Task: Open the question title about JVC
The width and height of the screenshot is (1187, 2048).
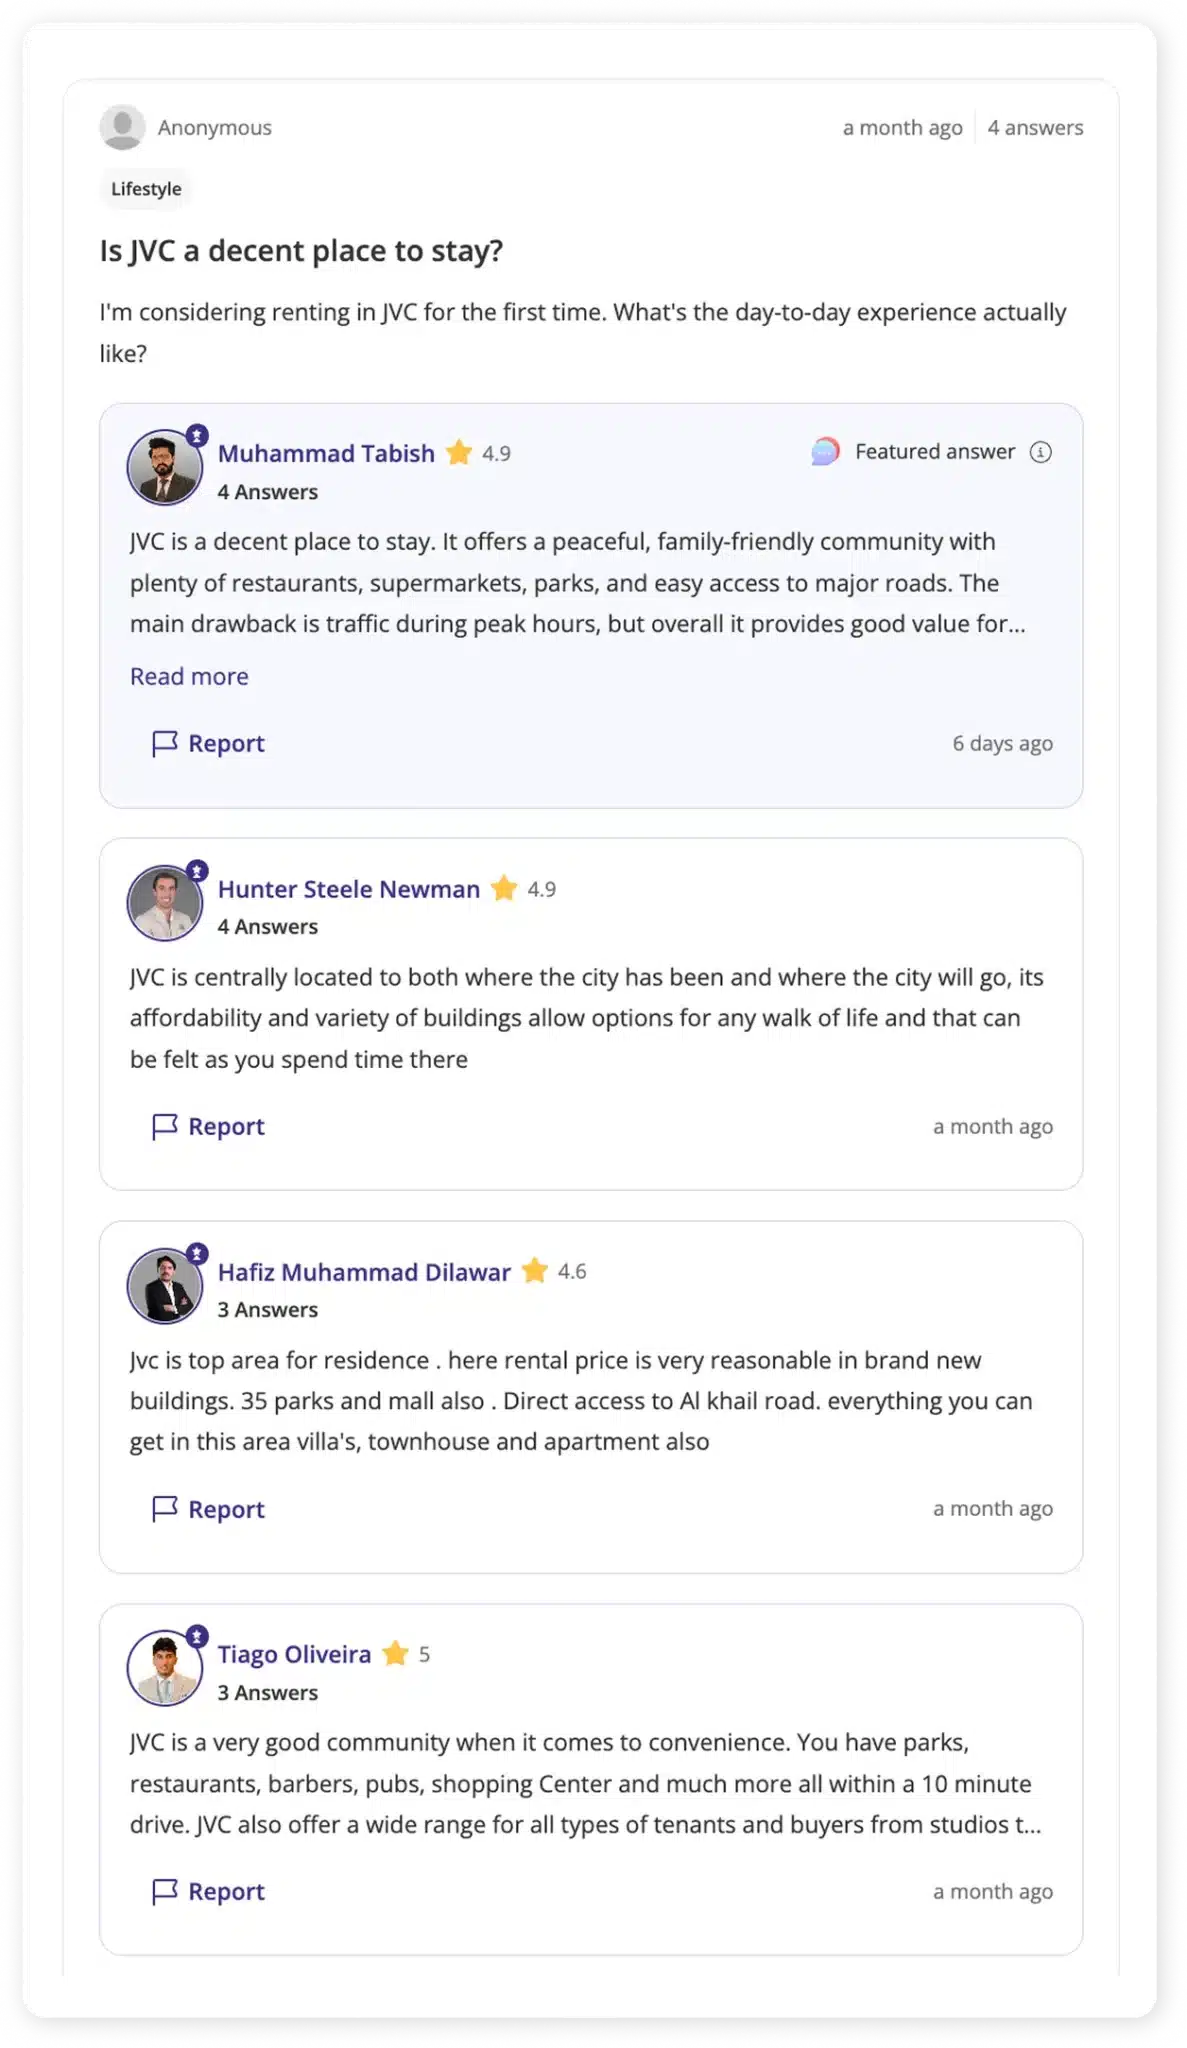Action: point(301,251)
